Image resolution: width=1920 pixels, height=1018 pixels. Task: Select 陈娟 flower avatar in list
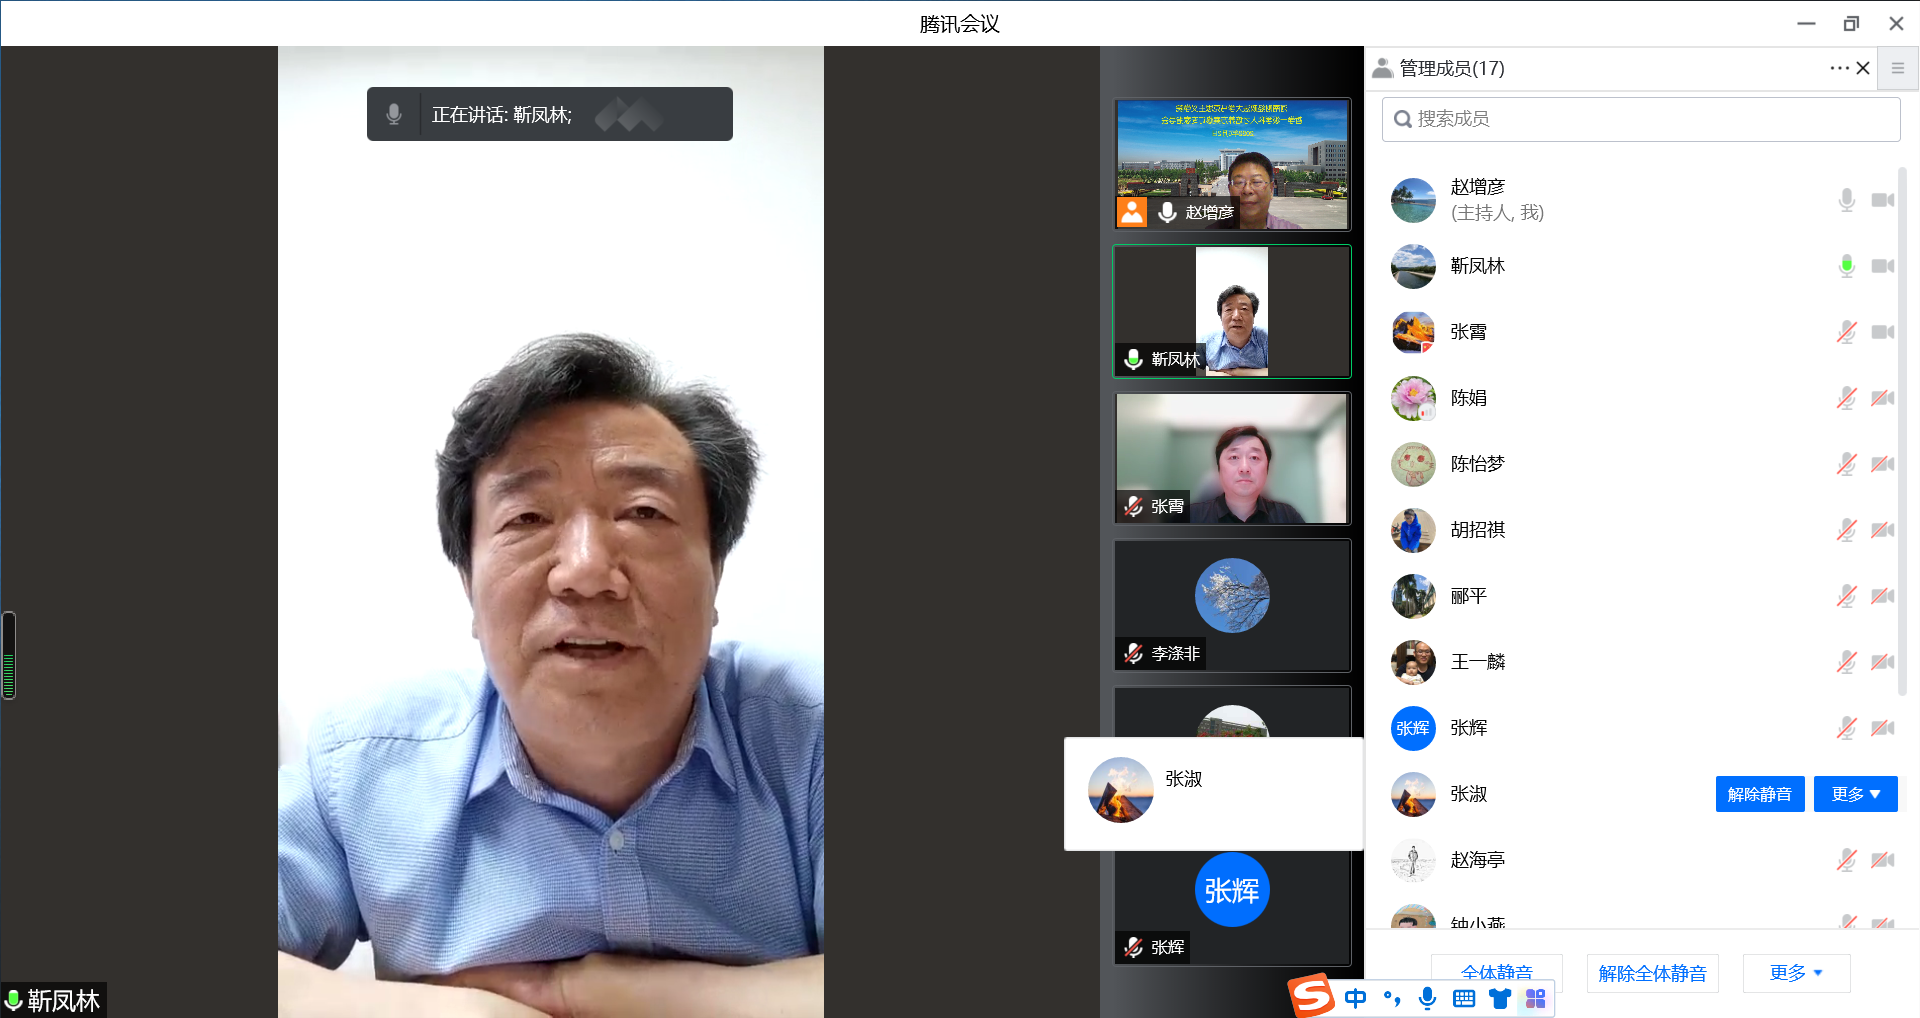(1413, 398)
